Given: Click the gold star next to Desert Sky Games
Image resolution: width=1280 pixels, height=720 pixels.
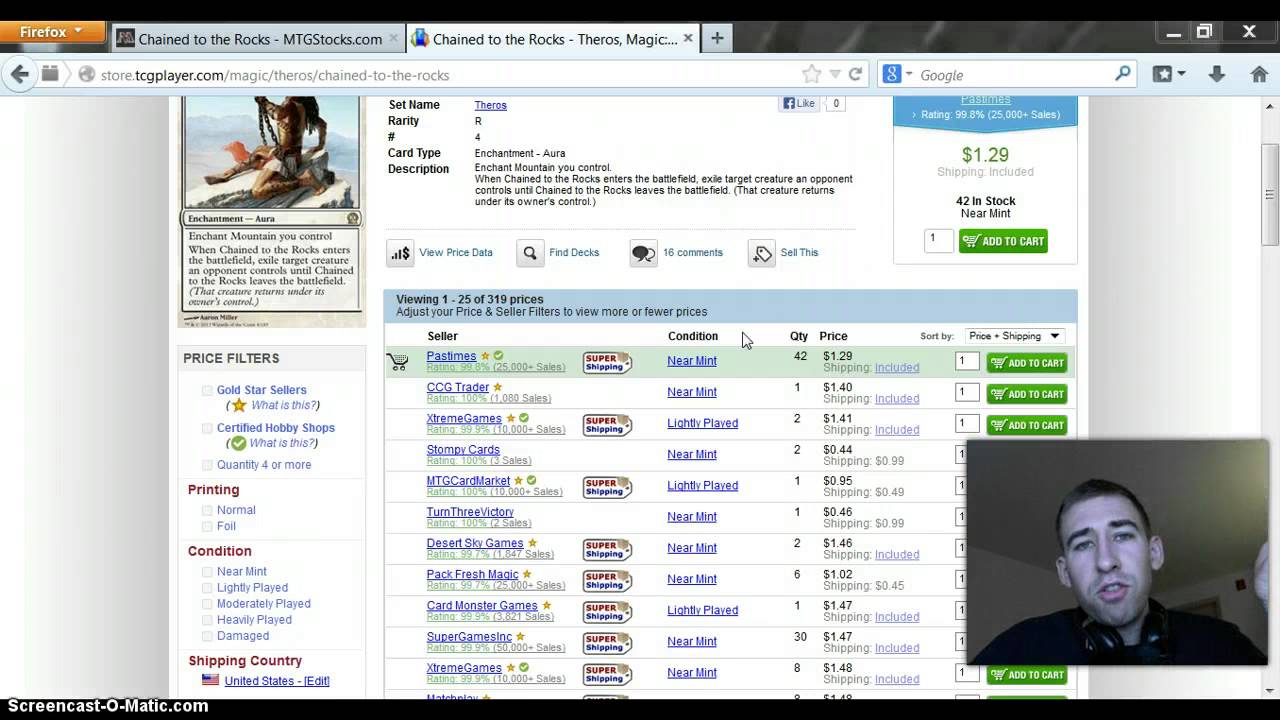Looking at the screenshot, I should pos(532,543).
